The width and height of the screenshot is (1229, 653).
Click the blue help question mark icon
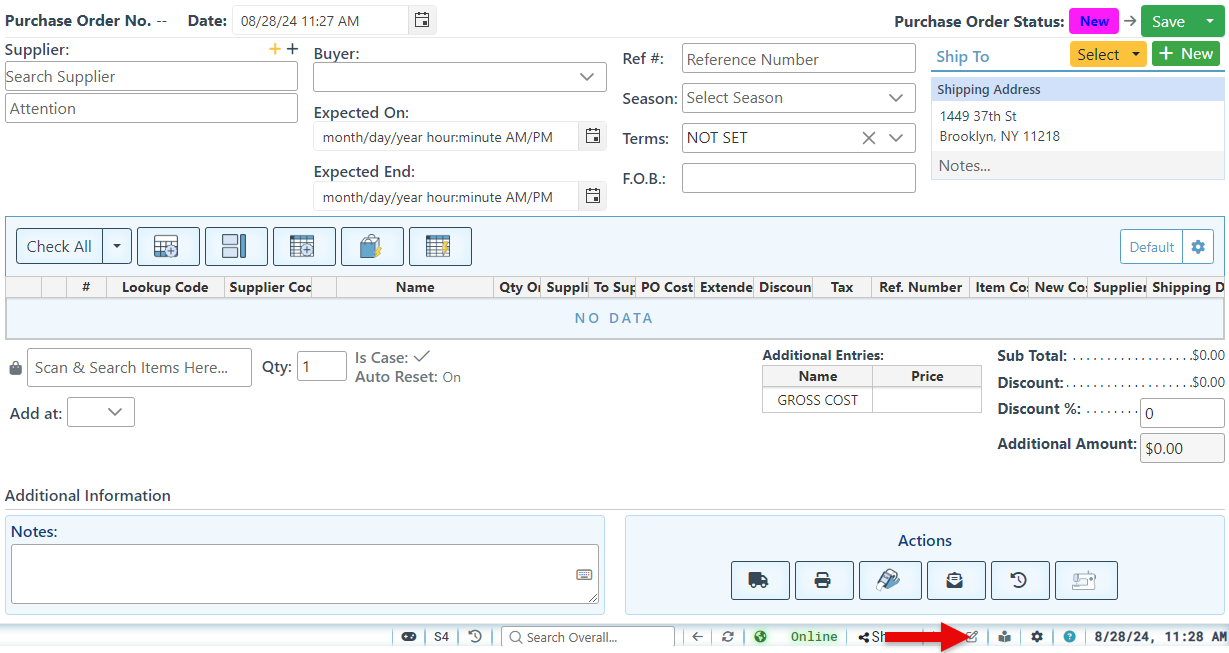(1069, 637)
